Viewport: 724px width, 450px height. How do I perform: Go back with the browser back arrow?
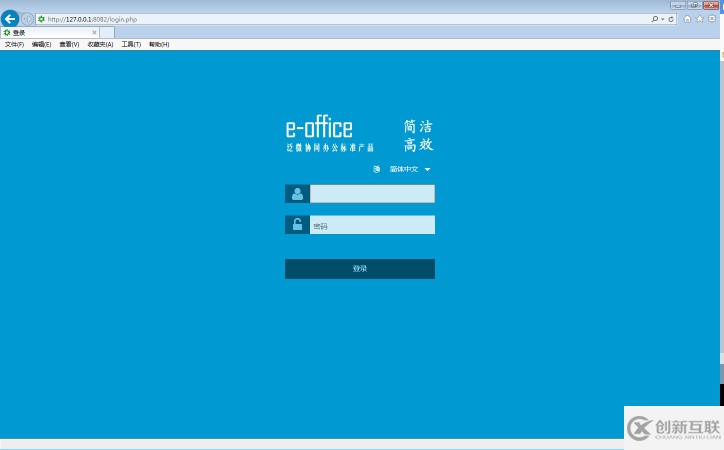click(x=10, y=19)
